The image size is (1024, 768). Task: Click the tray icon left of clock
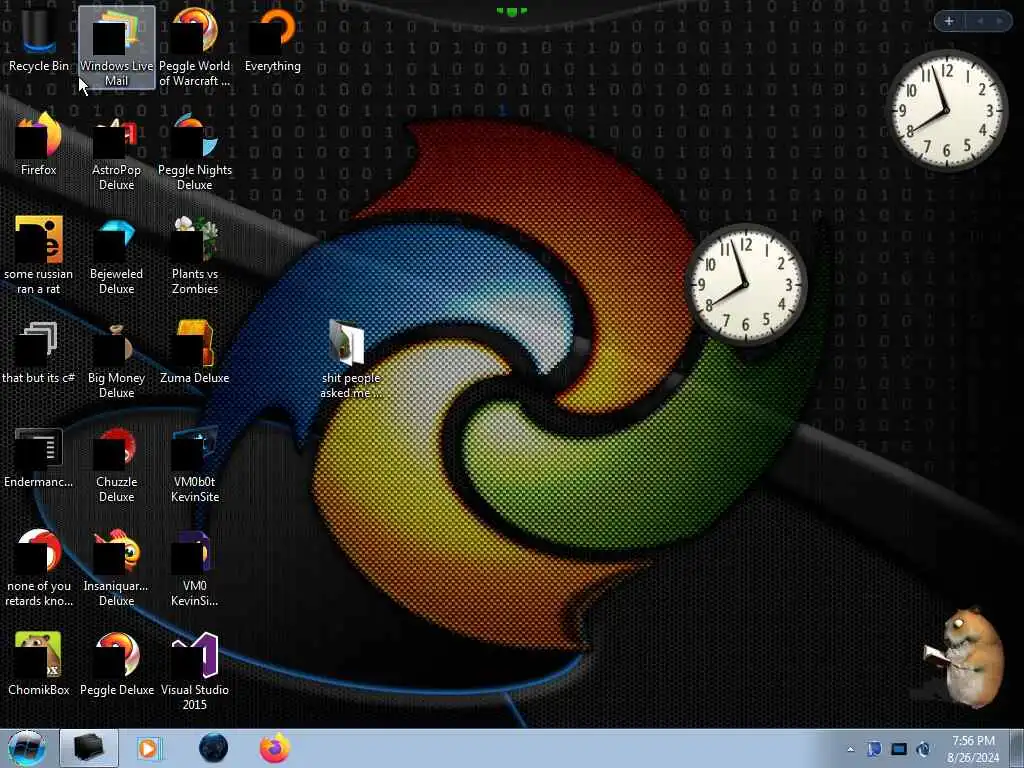pos(923,749)
